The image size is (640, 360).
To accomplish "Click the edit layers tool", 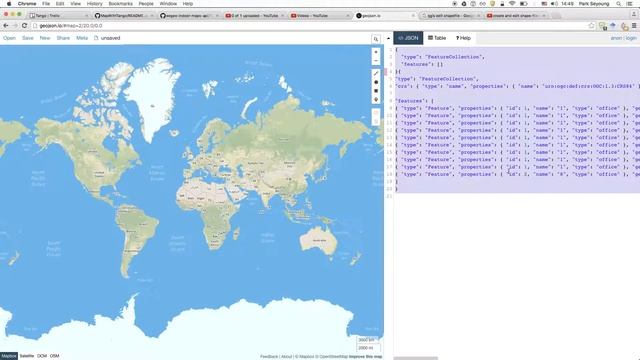I will pyautogui.click(x=376, y=113).
